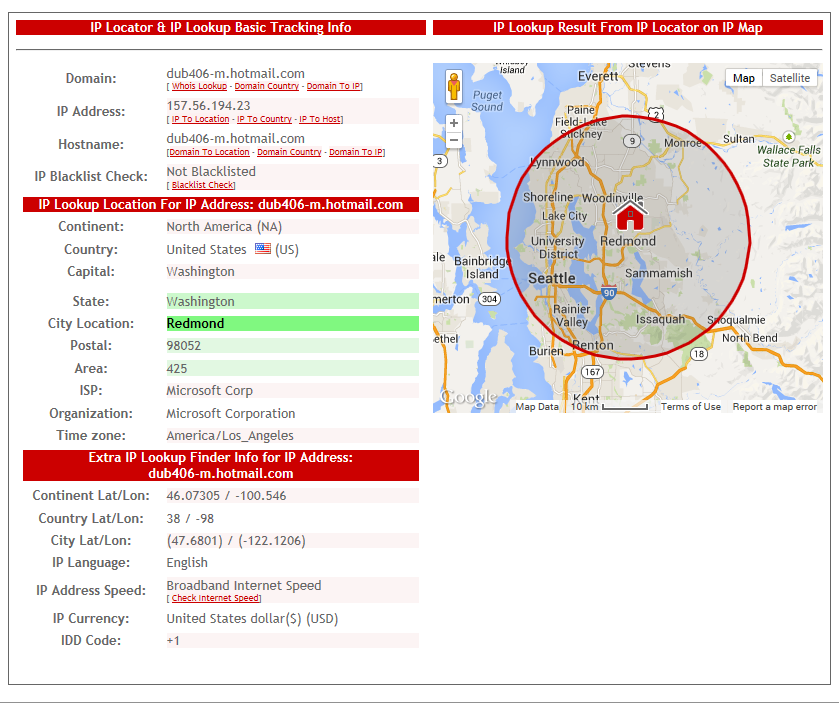Click Continent Lat/Lon value 46.07305 / -100.546
This screenshot has height=704, width=839.
coord(226,496)
